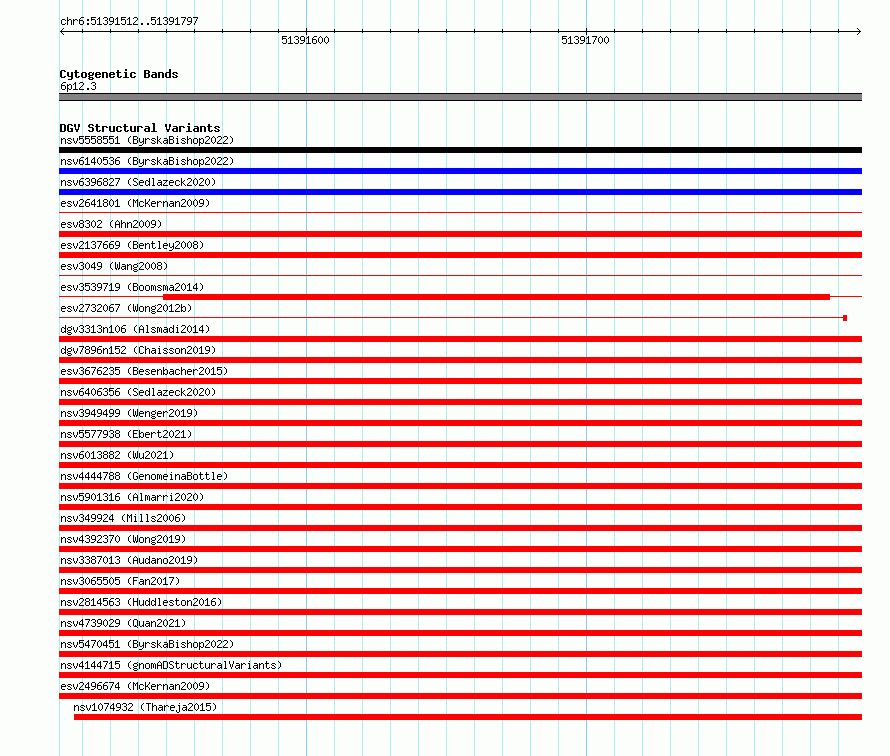Open variant esv3049 (Wang2008)
890x756 pixels.
[114, 266]
